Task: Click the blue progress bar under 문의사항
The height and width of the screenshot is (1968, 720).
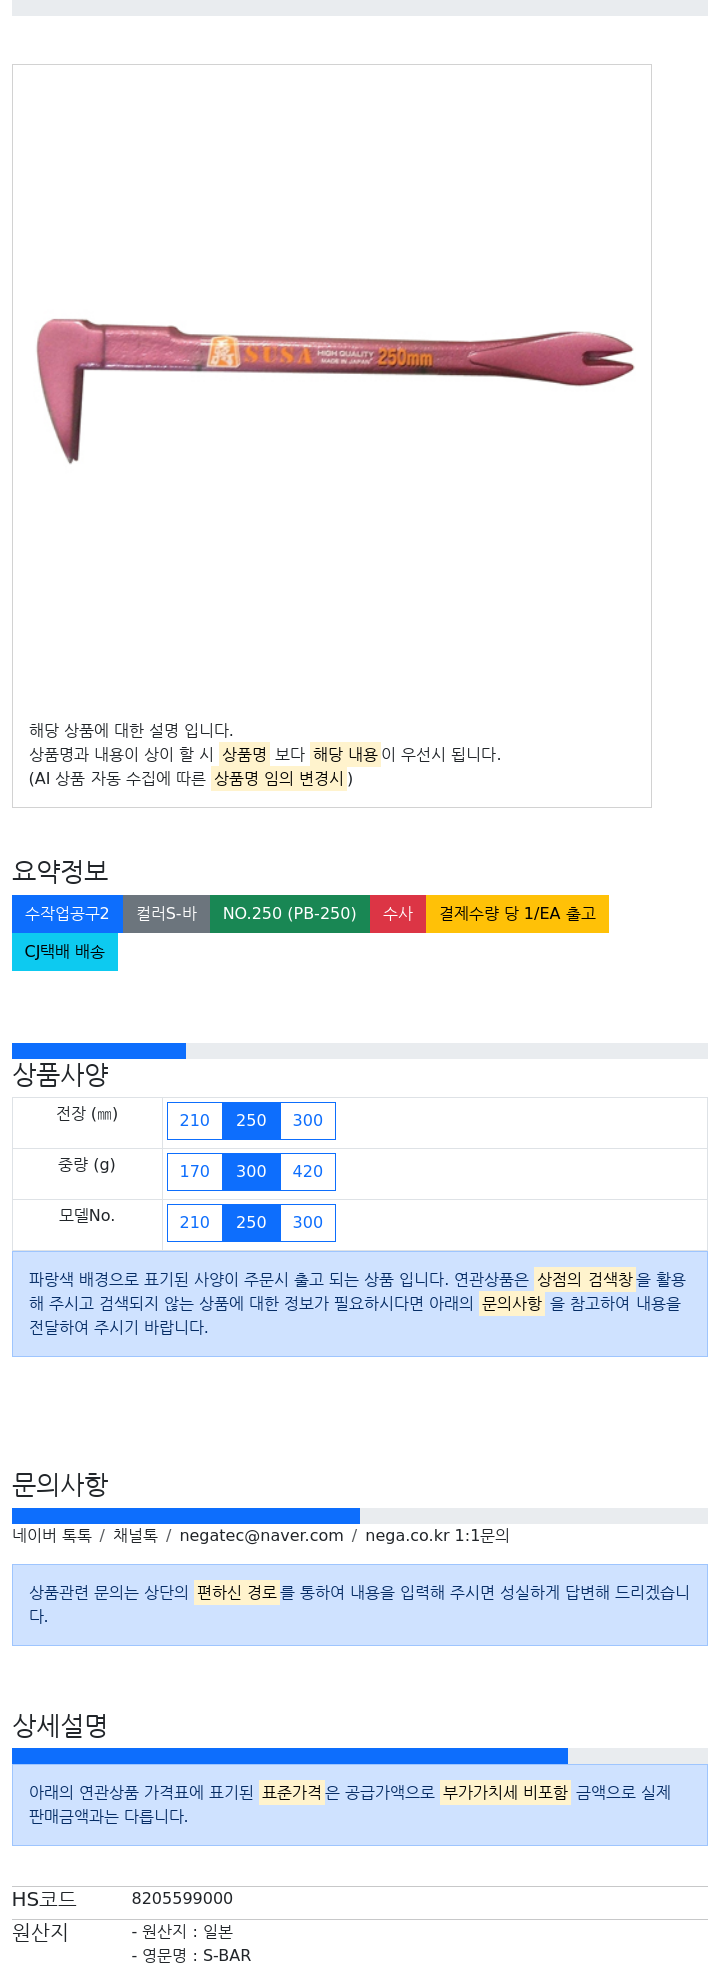Action: point(186,1516)
